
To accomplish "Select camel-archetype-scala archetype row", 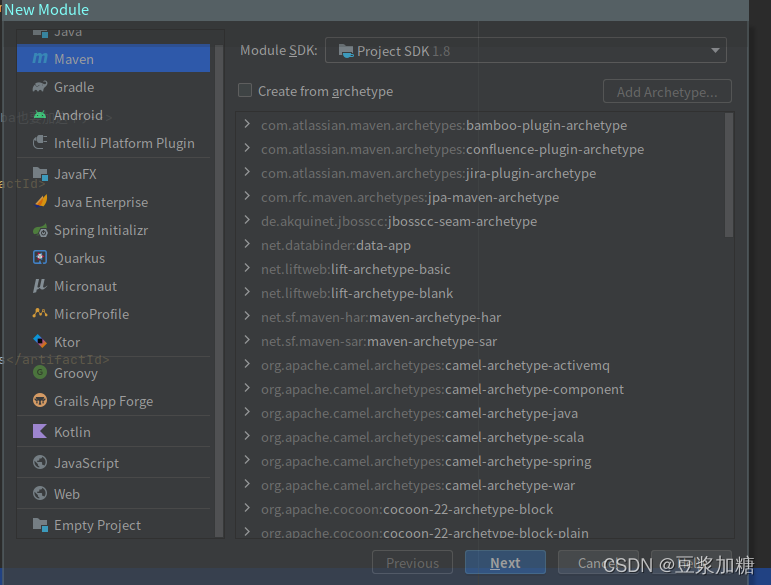I will (479, 437).
